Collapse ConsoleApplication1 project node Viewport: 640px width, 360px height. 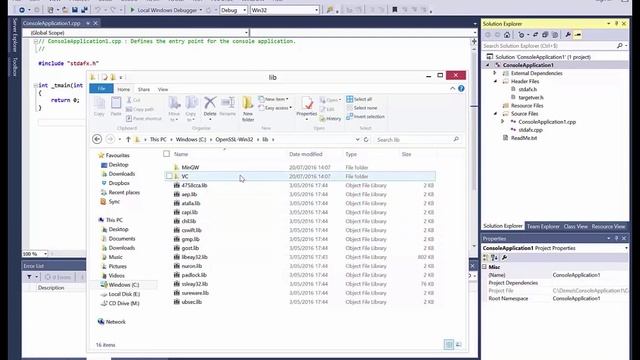[487, 65]
